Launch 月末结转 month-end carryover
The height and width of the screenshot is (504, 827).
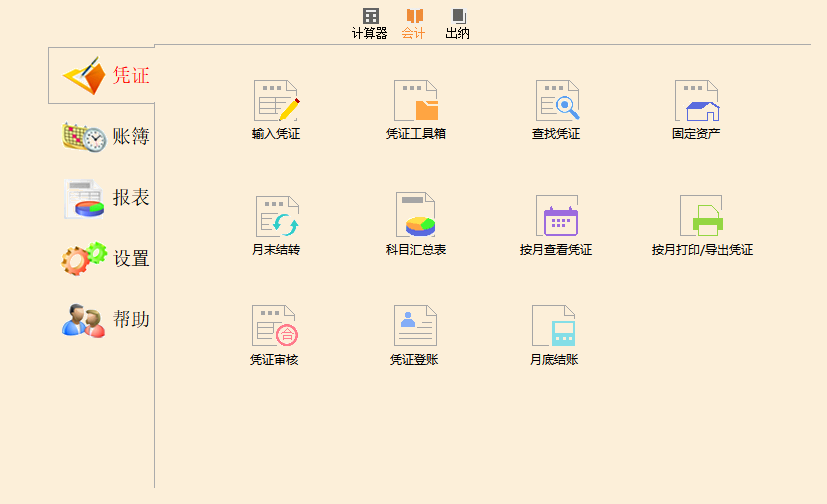(x=276, y=216)
